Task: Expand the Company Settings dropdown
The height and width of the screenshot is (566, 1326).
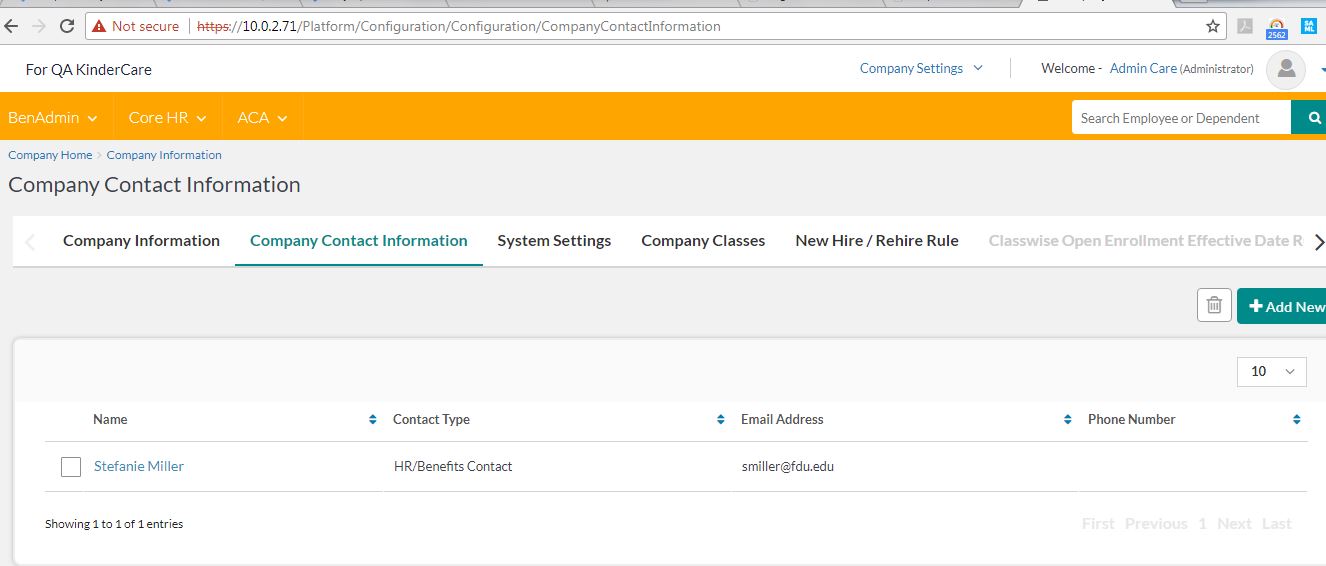Action: 920,69
